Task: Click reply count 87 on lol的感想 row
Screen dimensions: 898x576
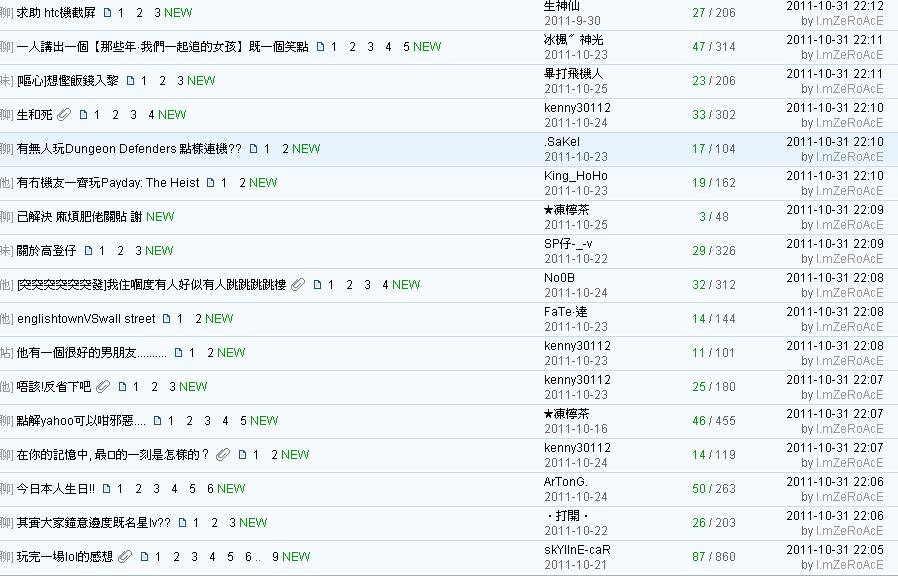Action: click(699, 557)
